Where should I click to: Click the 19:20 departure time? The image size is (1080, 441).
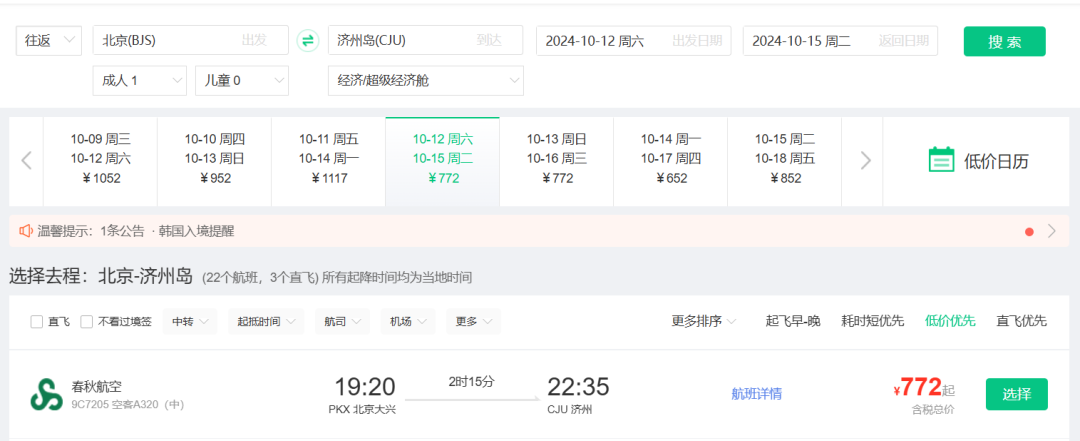point(365,387)
